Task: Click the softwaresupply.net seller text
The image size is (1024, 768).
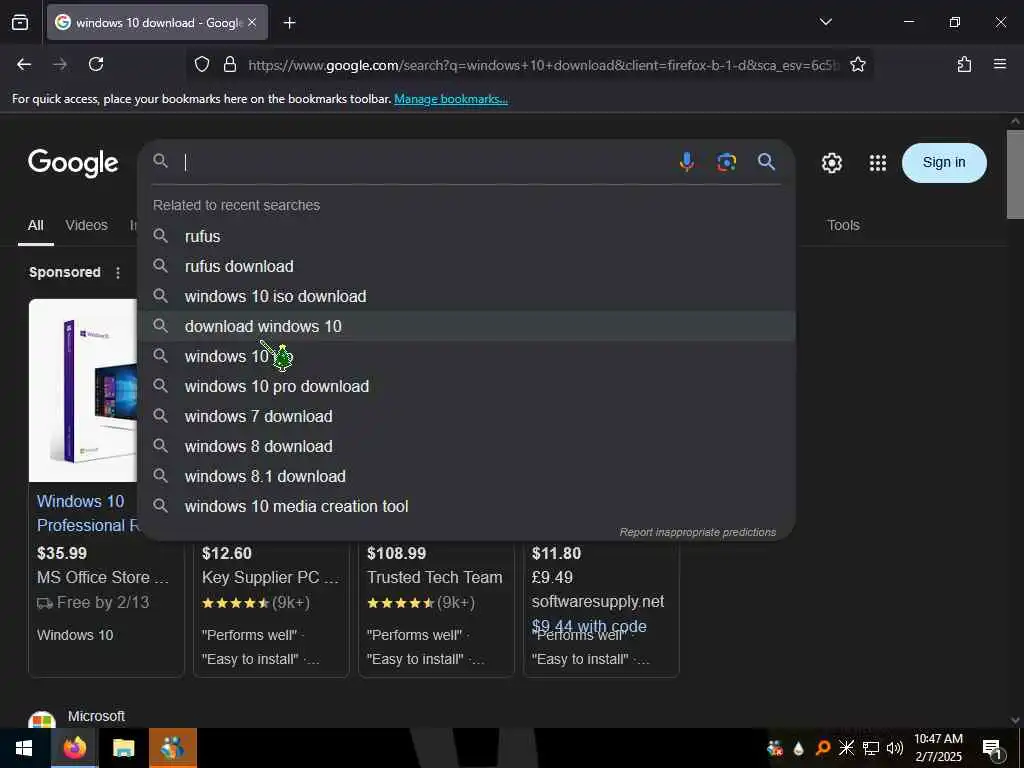Action: 598,601
